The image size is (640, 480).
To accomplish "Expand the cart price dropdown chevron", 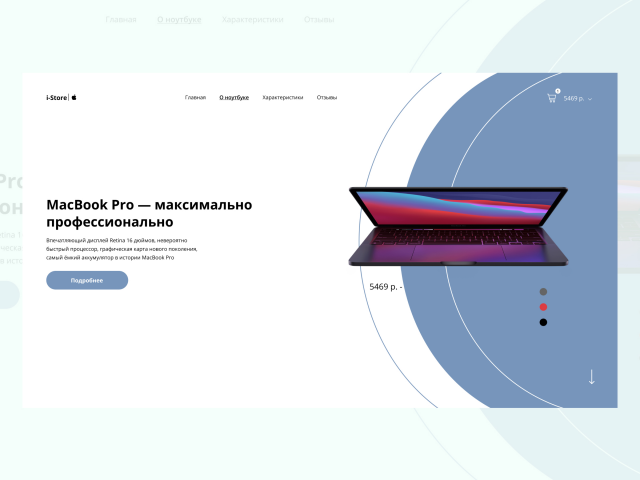I will [x=590, y=99].
